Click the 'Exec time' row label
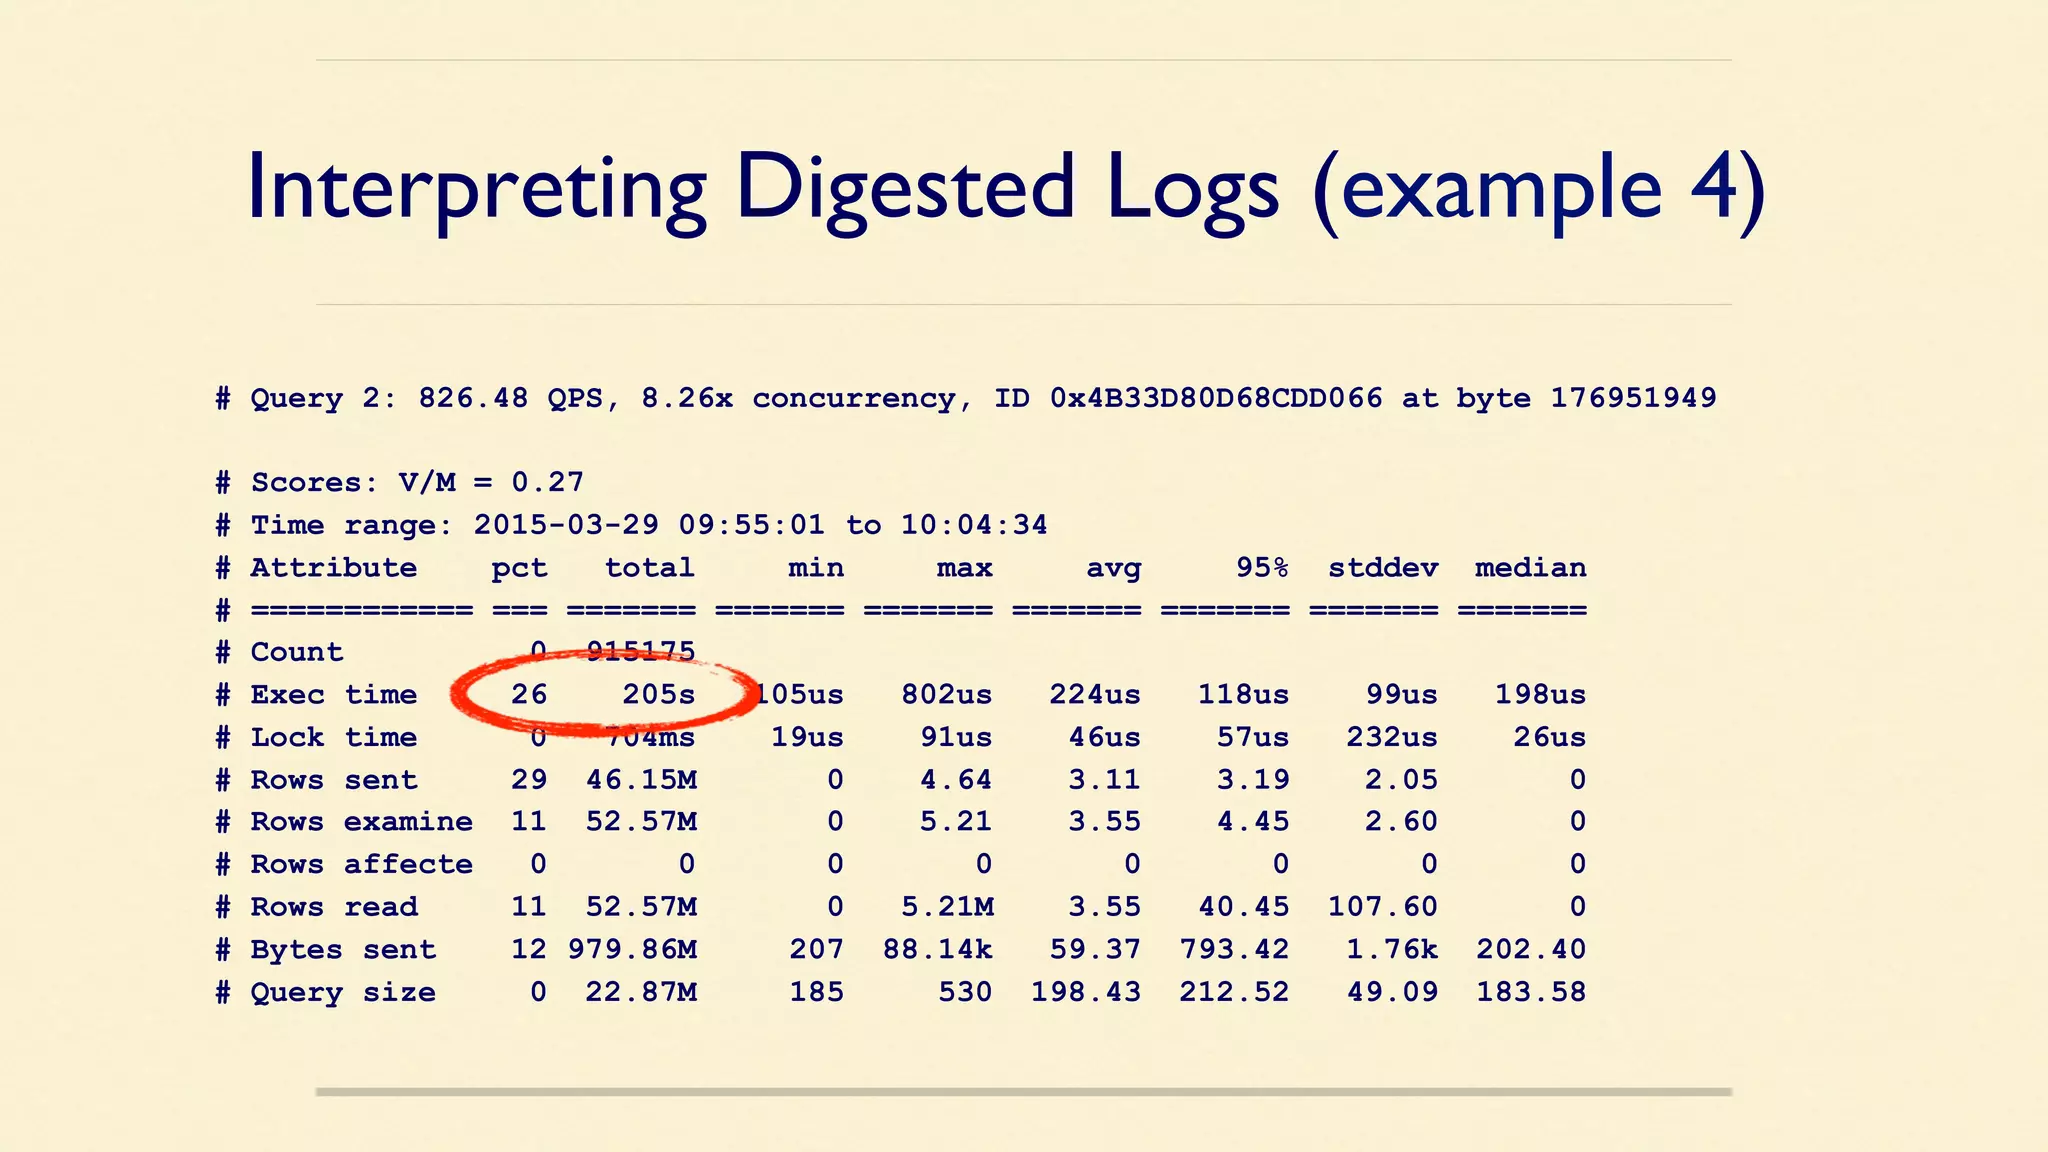This screenshot has height=1152, width=2048. click(333, 694)
